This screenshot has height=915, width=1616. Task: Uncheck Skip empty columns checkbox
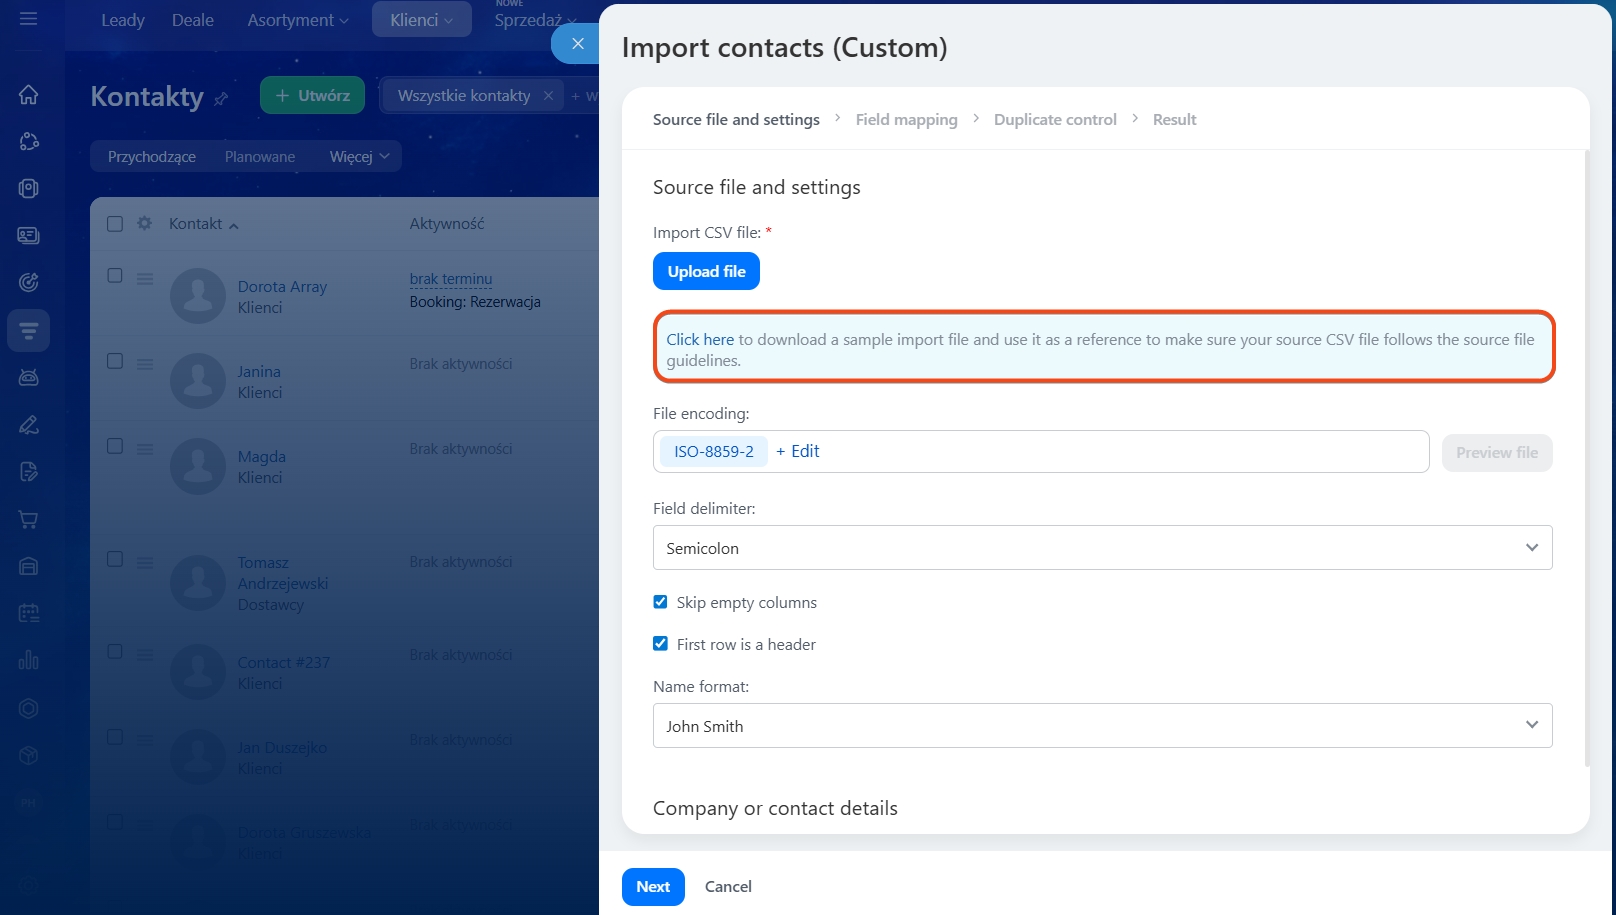[660, 602]
